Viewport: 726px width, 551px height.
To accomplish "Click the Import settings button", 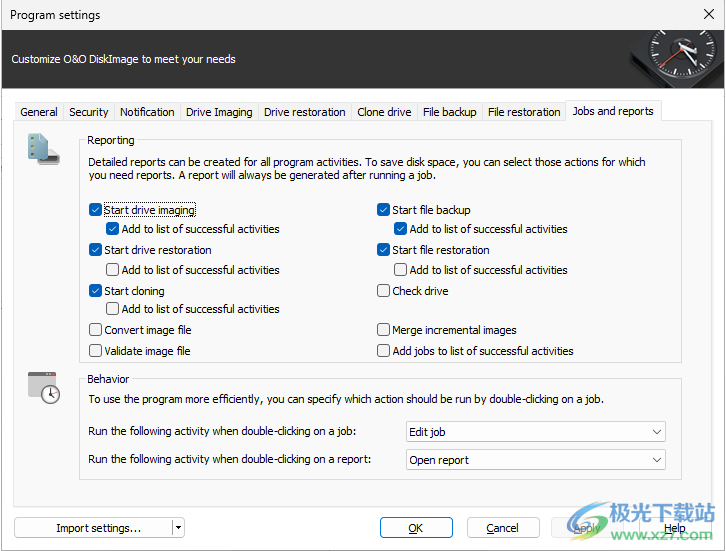I will coord(94,528).
